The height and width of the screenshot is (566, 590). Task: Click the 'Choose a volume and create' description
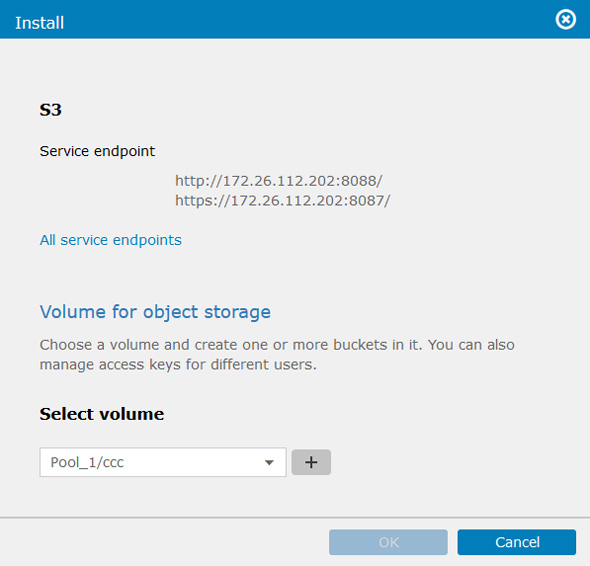[277, 355]
